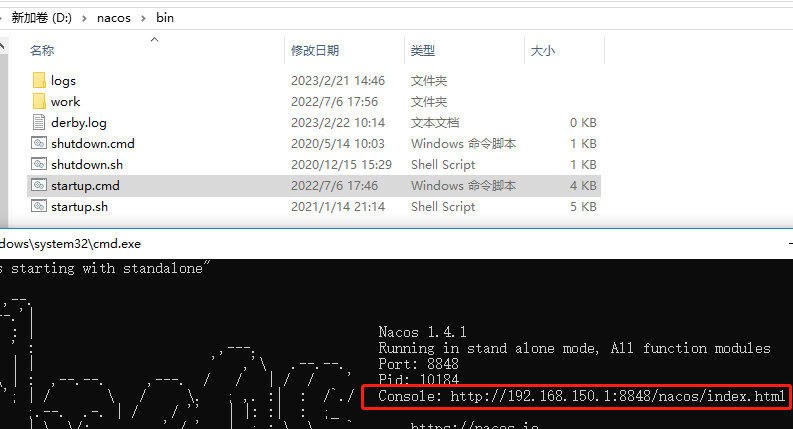Open the logs folder icon
The height and width of the screenshot is (429, 793).
(39, 80)
